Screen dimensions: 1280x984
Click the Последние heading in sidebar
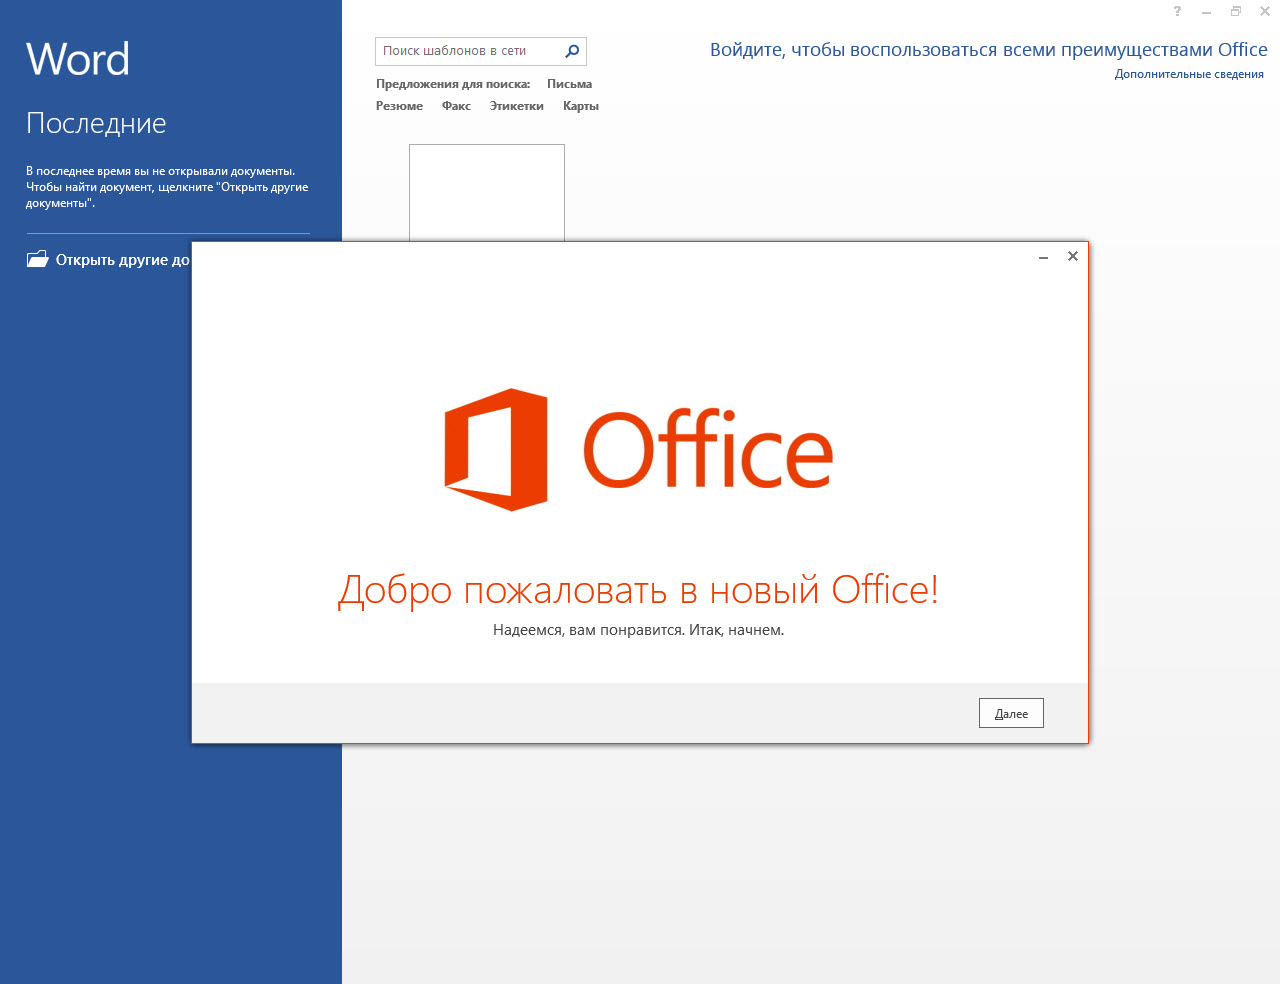point(96,123)
